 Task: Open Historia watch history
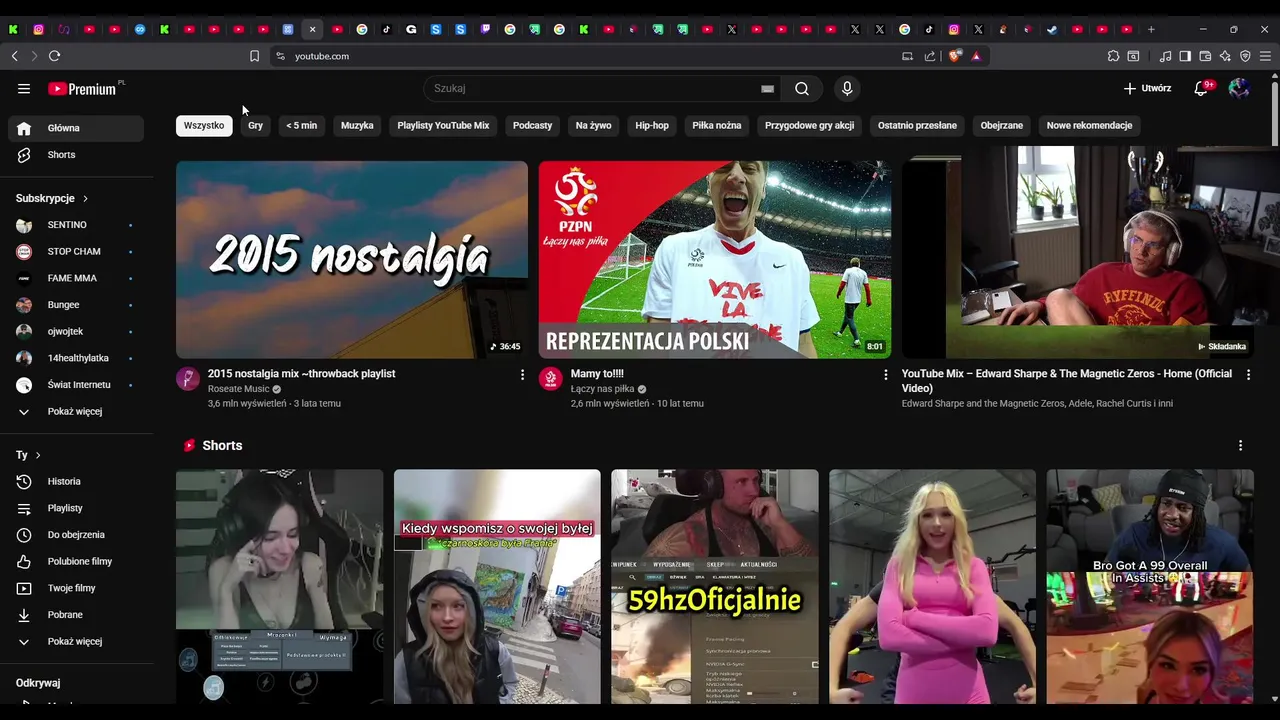76,482
